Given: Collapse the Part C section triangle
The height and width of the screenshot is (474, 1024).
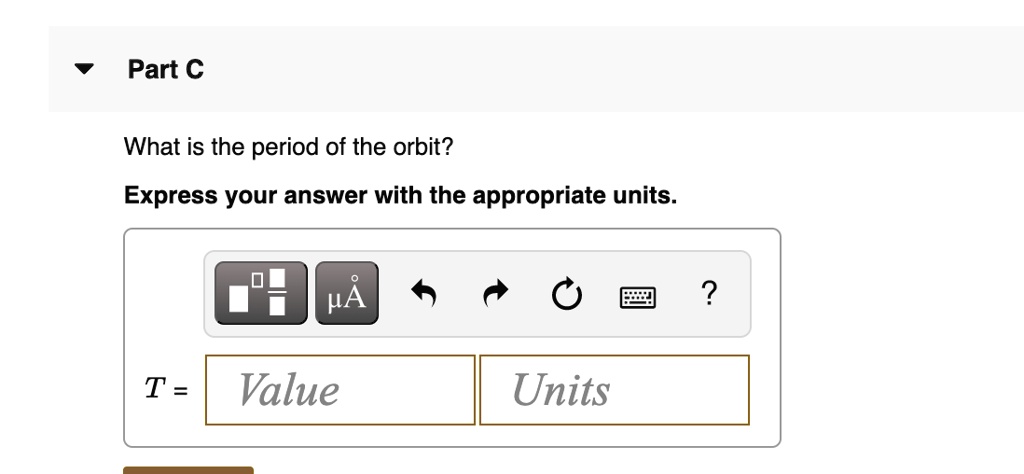Looking at the screenshot, I should coord(84,69).
